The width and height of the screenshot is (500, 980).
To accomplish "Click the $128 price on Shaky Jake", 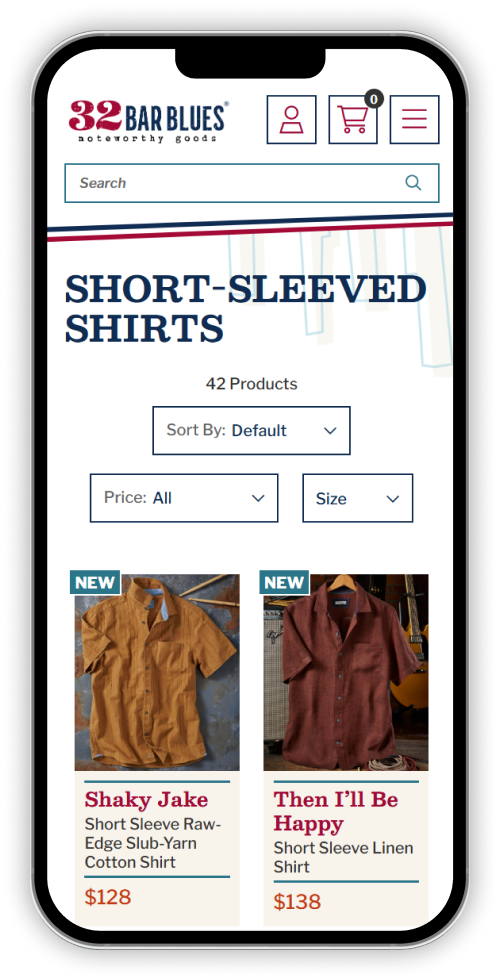I will (108, 897).
